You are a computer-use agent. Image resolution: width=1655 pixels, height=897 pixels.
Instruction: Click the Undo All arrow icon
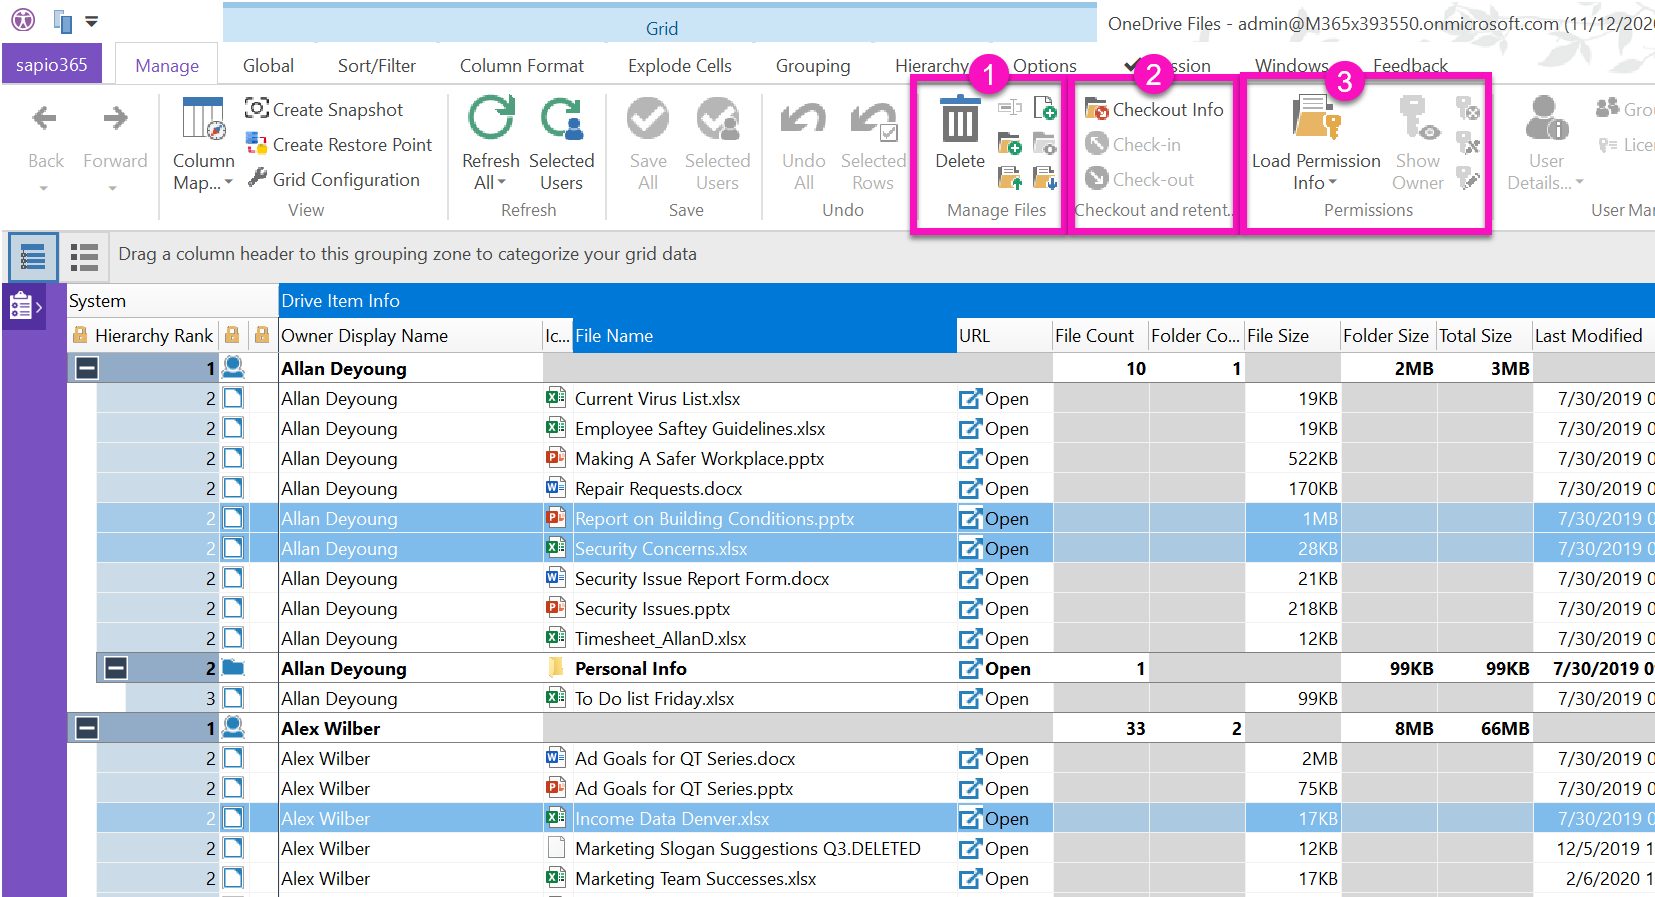coord(803,119)
